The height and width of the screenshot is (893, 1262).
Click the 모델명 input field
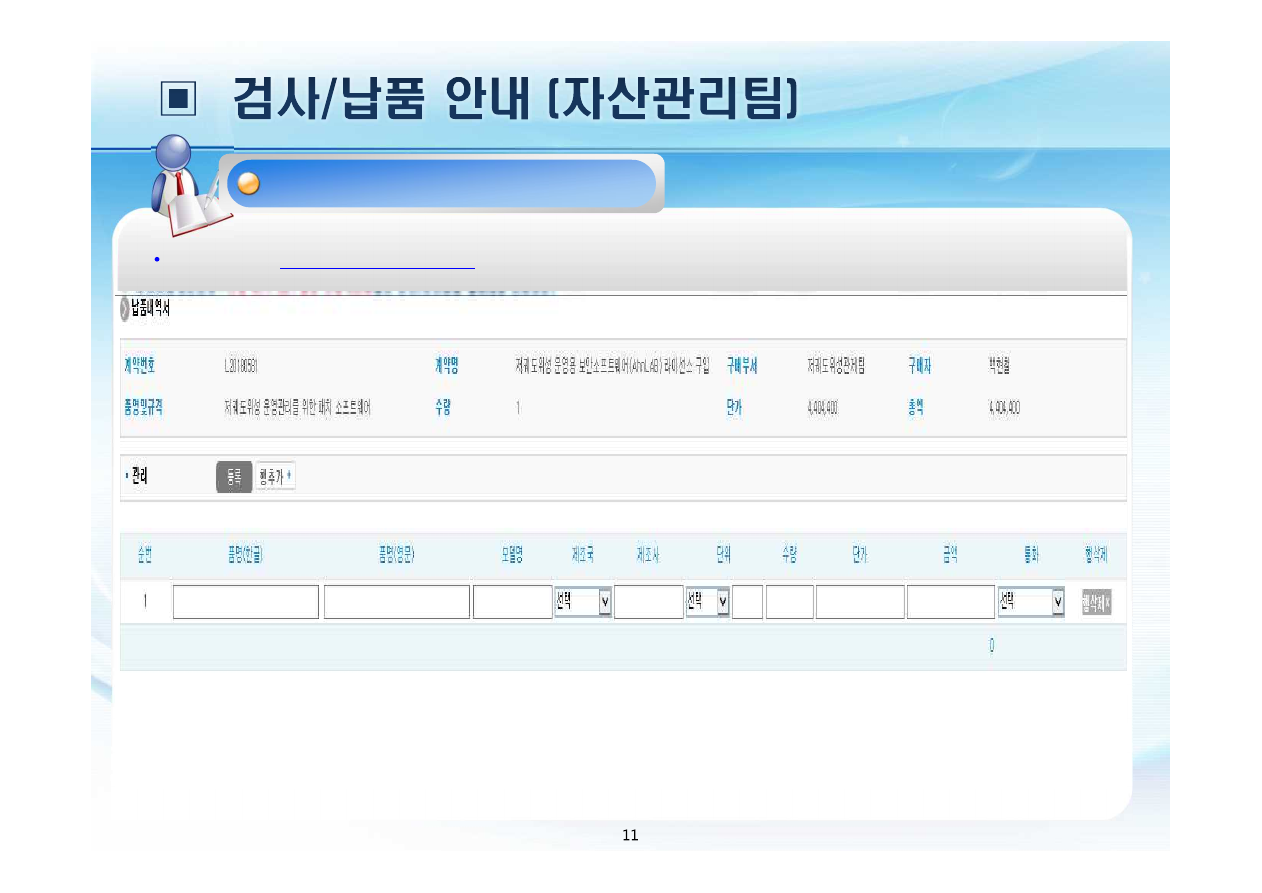tap(513, 601)
